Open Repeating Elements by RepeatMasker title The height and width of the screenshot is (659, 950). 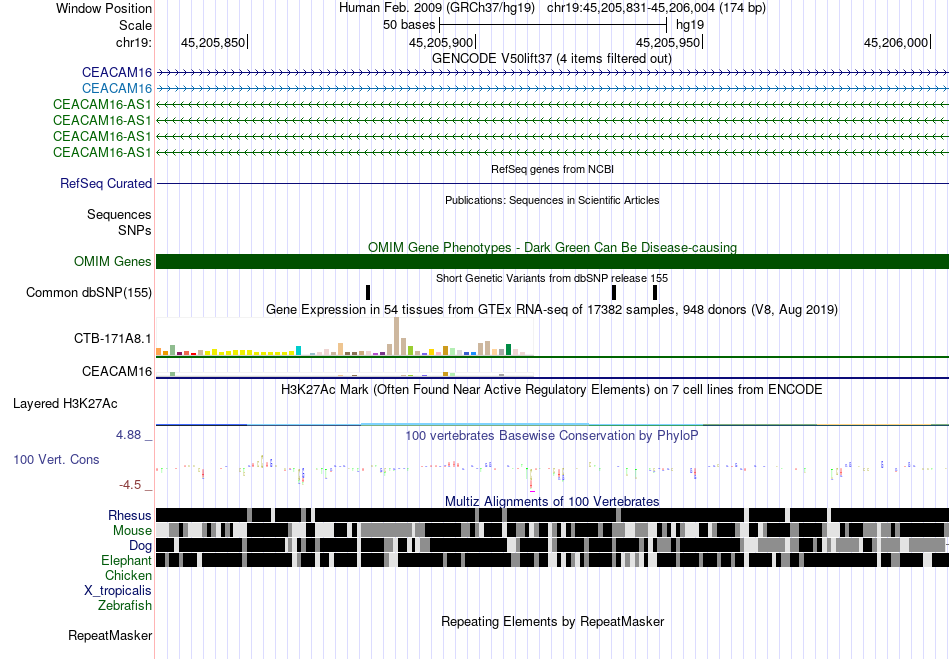[552, 621]
